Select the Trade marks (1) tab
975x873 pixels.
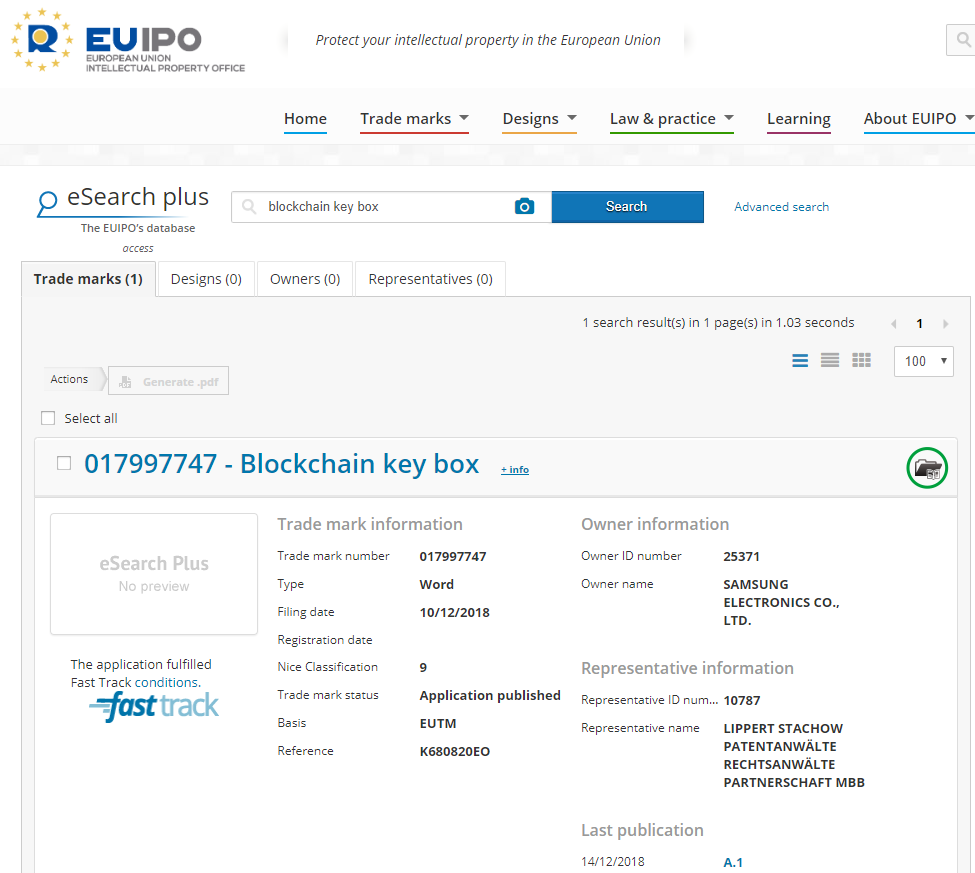tap(88, 279)
